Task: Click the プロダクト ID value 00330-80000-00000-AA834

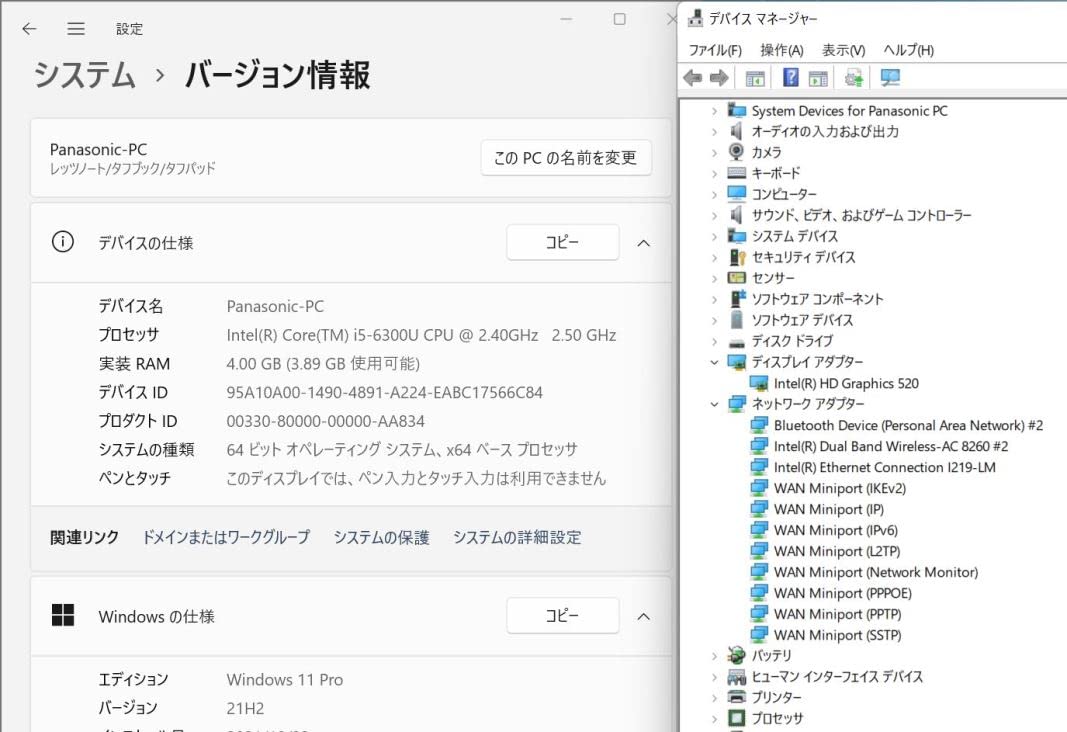Action: pos(325,421)
